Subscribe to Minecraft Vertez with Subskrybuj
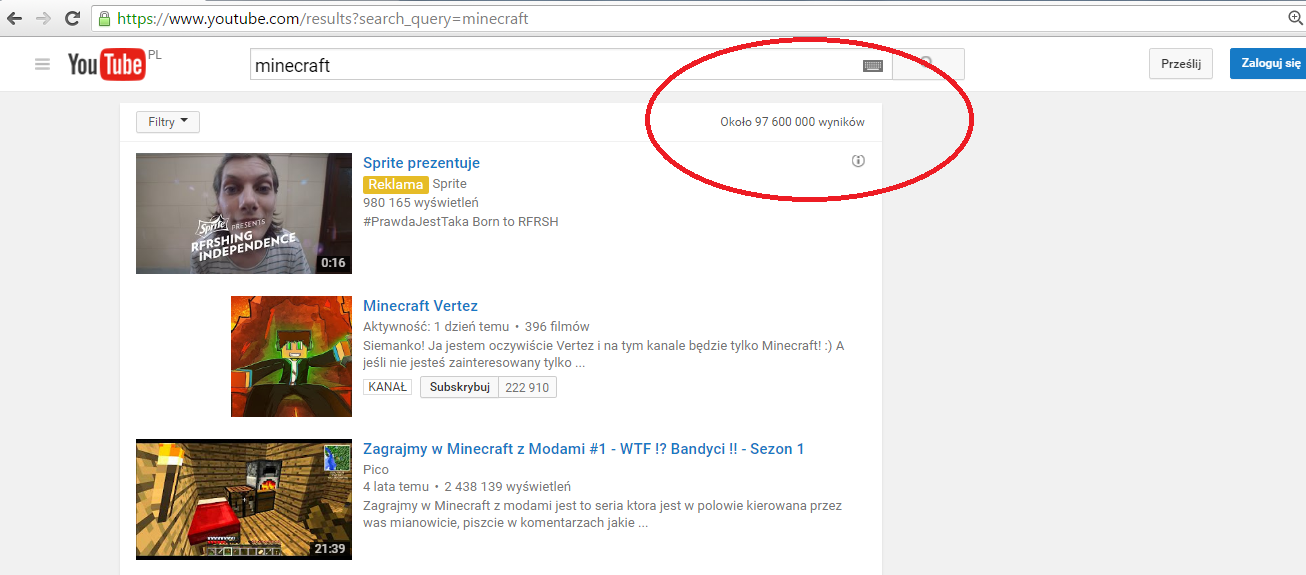 pos(459,387)
